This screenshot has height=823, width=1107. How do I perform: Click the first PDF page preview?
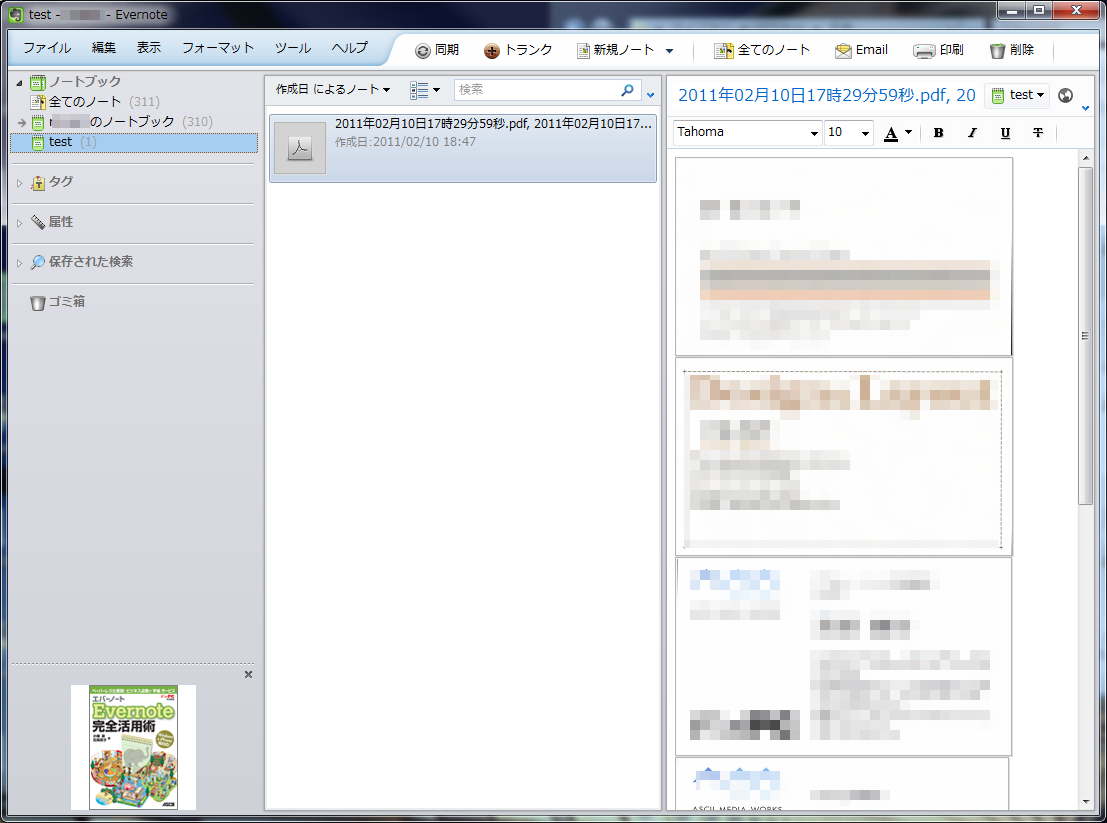pos(844,256)
